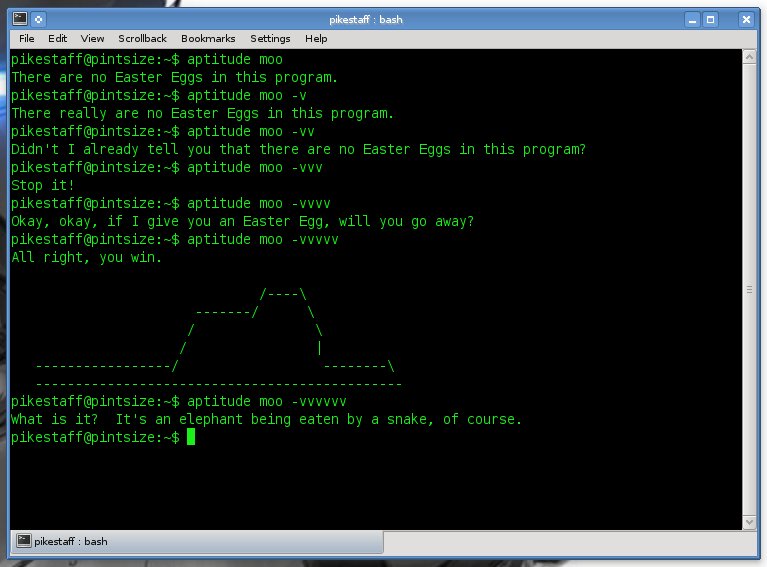Click the terminal icon on bash tab
The height and width of the screenshot is (567, 767).
point(23,541)
